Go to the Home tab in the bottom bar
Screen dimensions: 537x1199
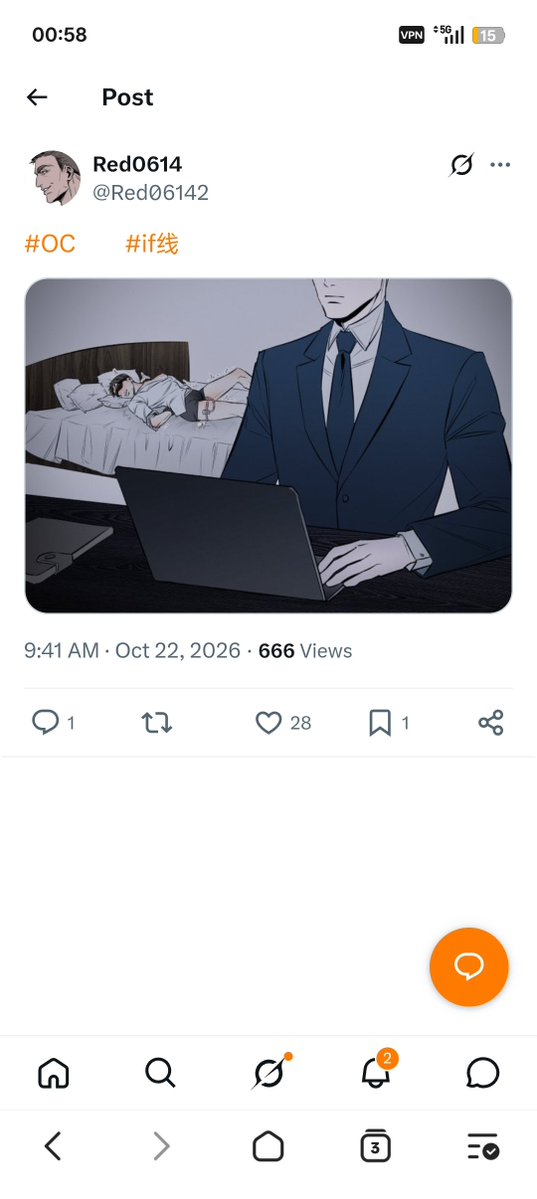click(54, 1073)
